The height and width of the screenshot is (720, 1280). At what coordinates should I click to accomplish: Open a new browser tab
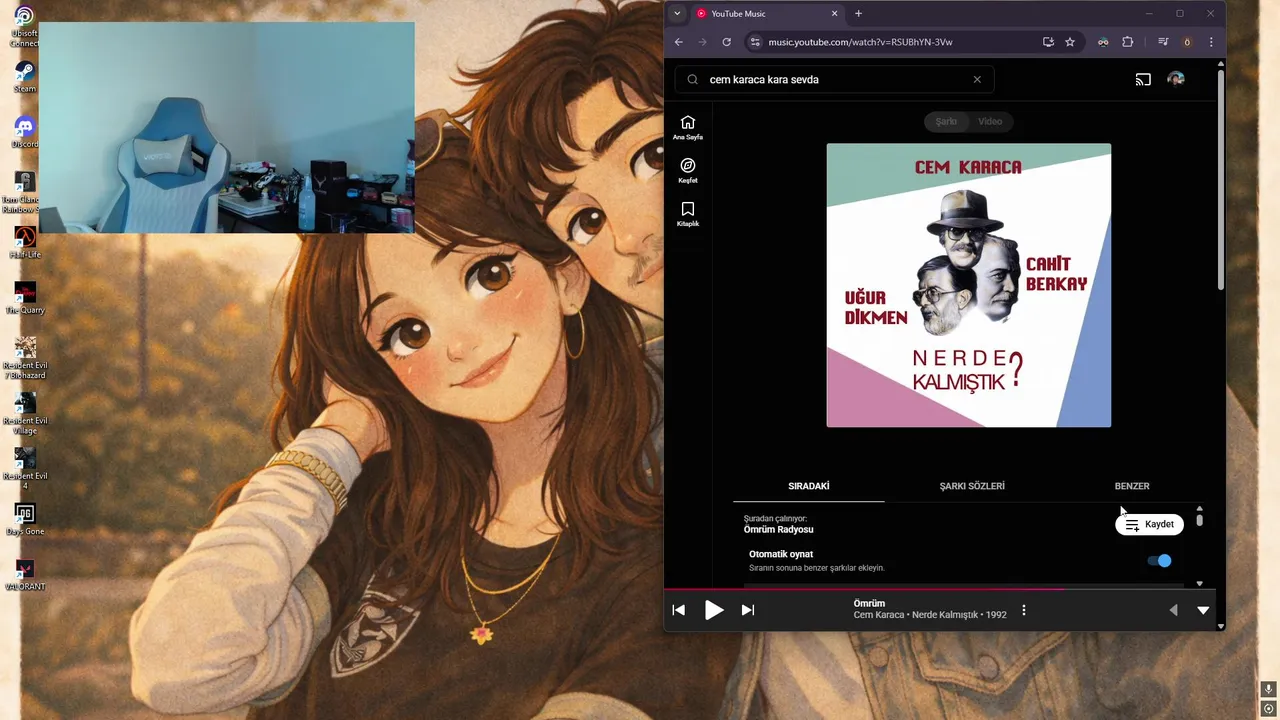pyautogui.click(x=858, y=14)
